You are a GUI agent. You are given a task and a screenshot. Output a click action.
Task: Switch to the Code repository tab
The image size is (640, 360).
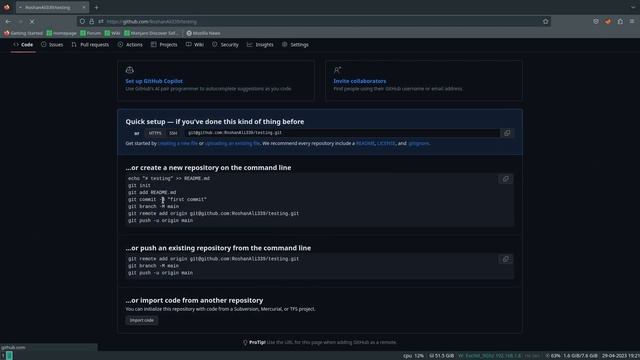point(23,44)
